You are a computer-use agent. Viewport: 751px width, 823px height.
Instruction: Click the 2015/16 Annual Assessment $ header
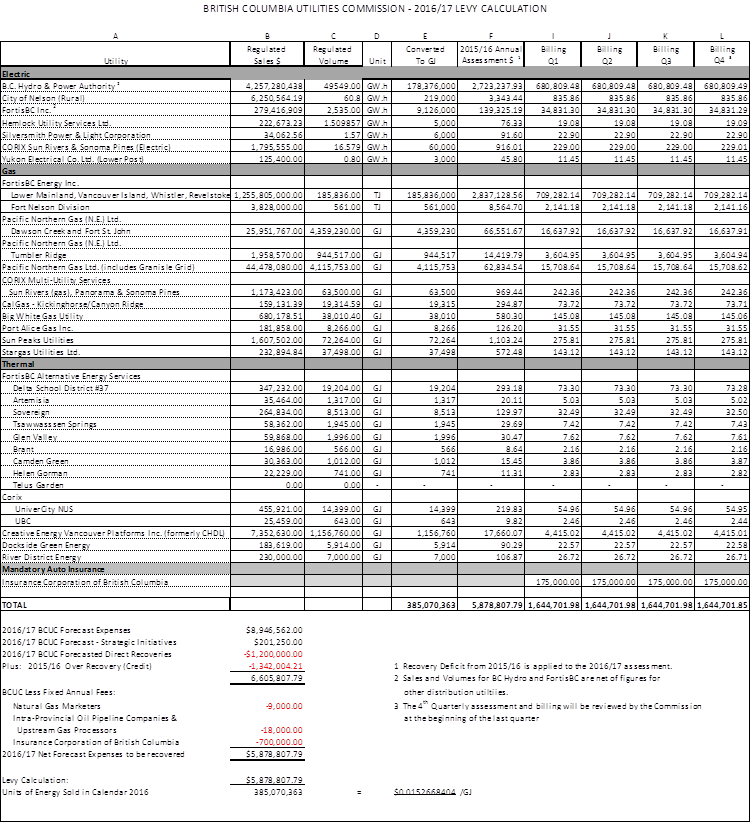(491, 55)
